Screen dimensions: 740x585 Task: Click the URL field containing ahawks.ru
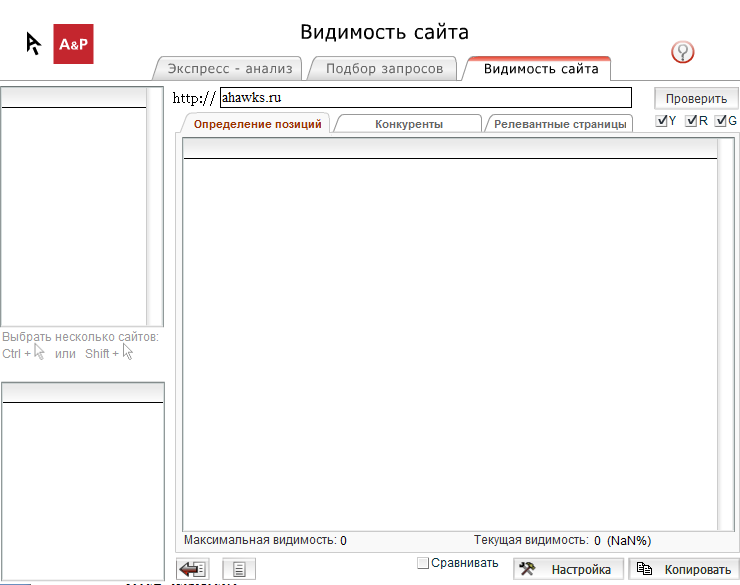point(425,97)
